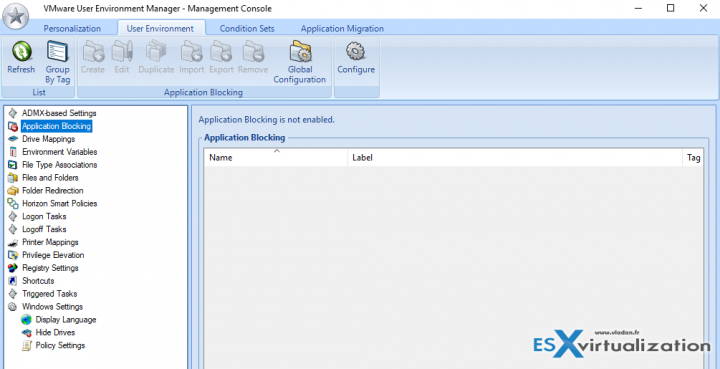The image size is (720, 369).
Task: Click the Drive Mappings tree icon
Action: click(x=13, y=139)
